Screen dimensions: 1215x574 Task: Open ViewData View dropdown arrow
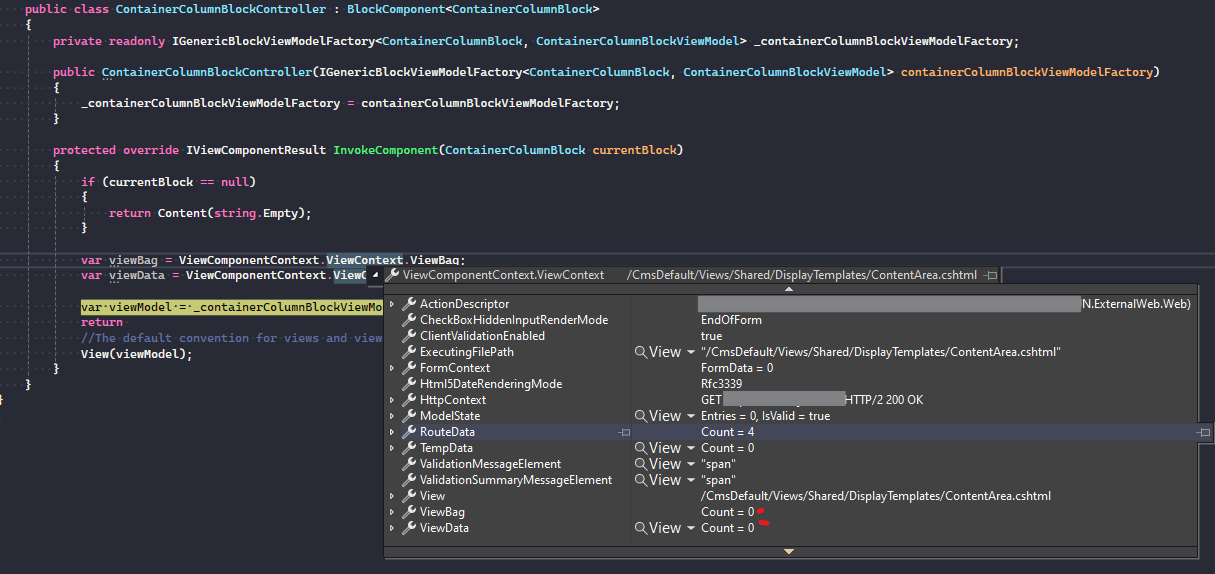690,528
